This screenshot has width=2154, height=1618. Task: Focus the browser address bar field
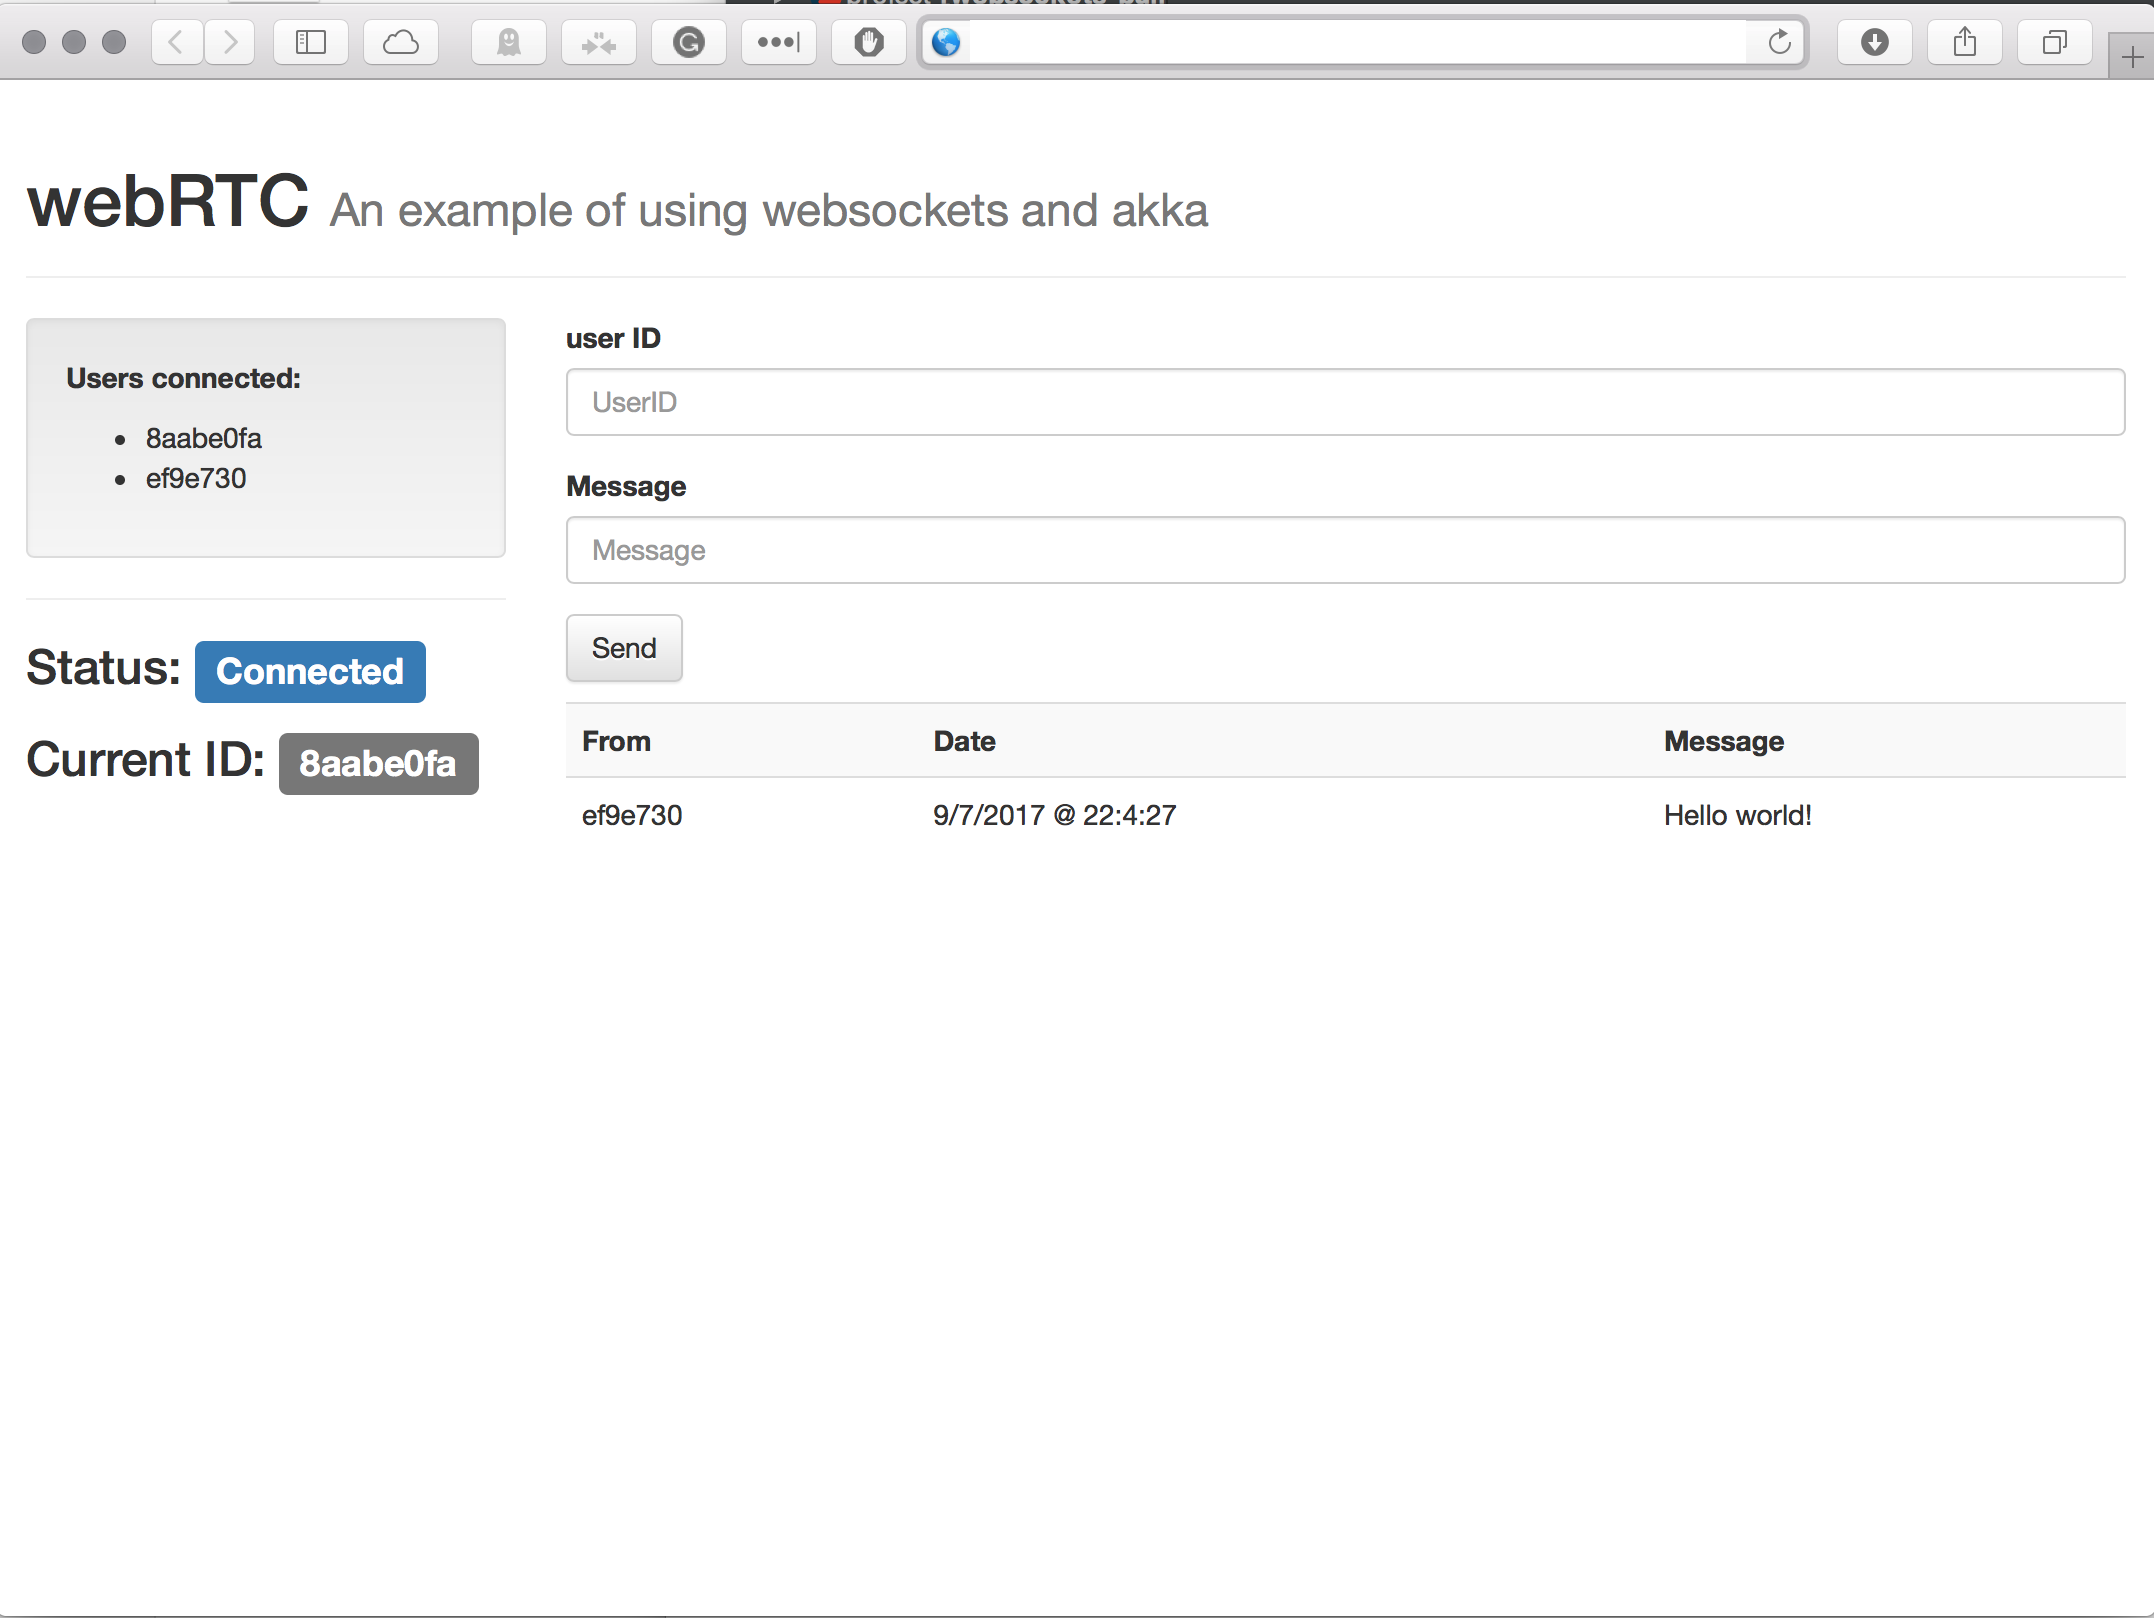click(1350, 42)
